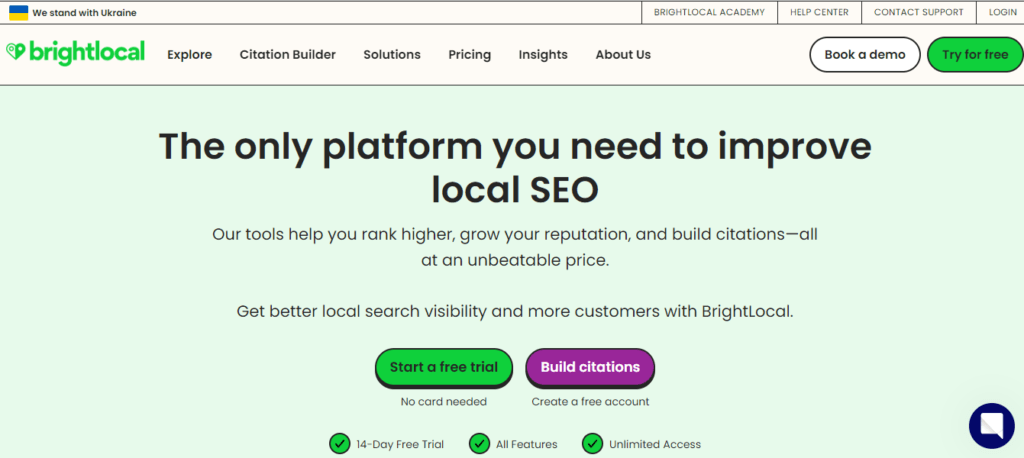The width and height of the screenshot is (1024, 458).
Task: Click the Try for free button
Action: 975,54
